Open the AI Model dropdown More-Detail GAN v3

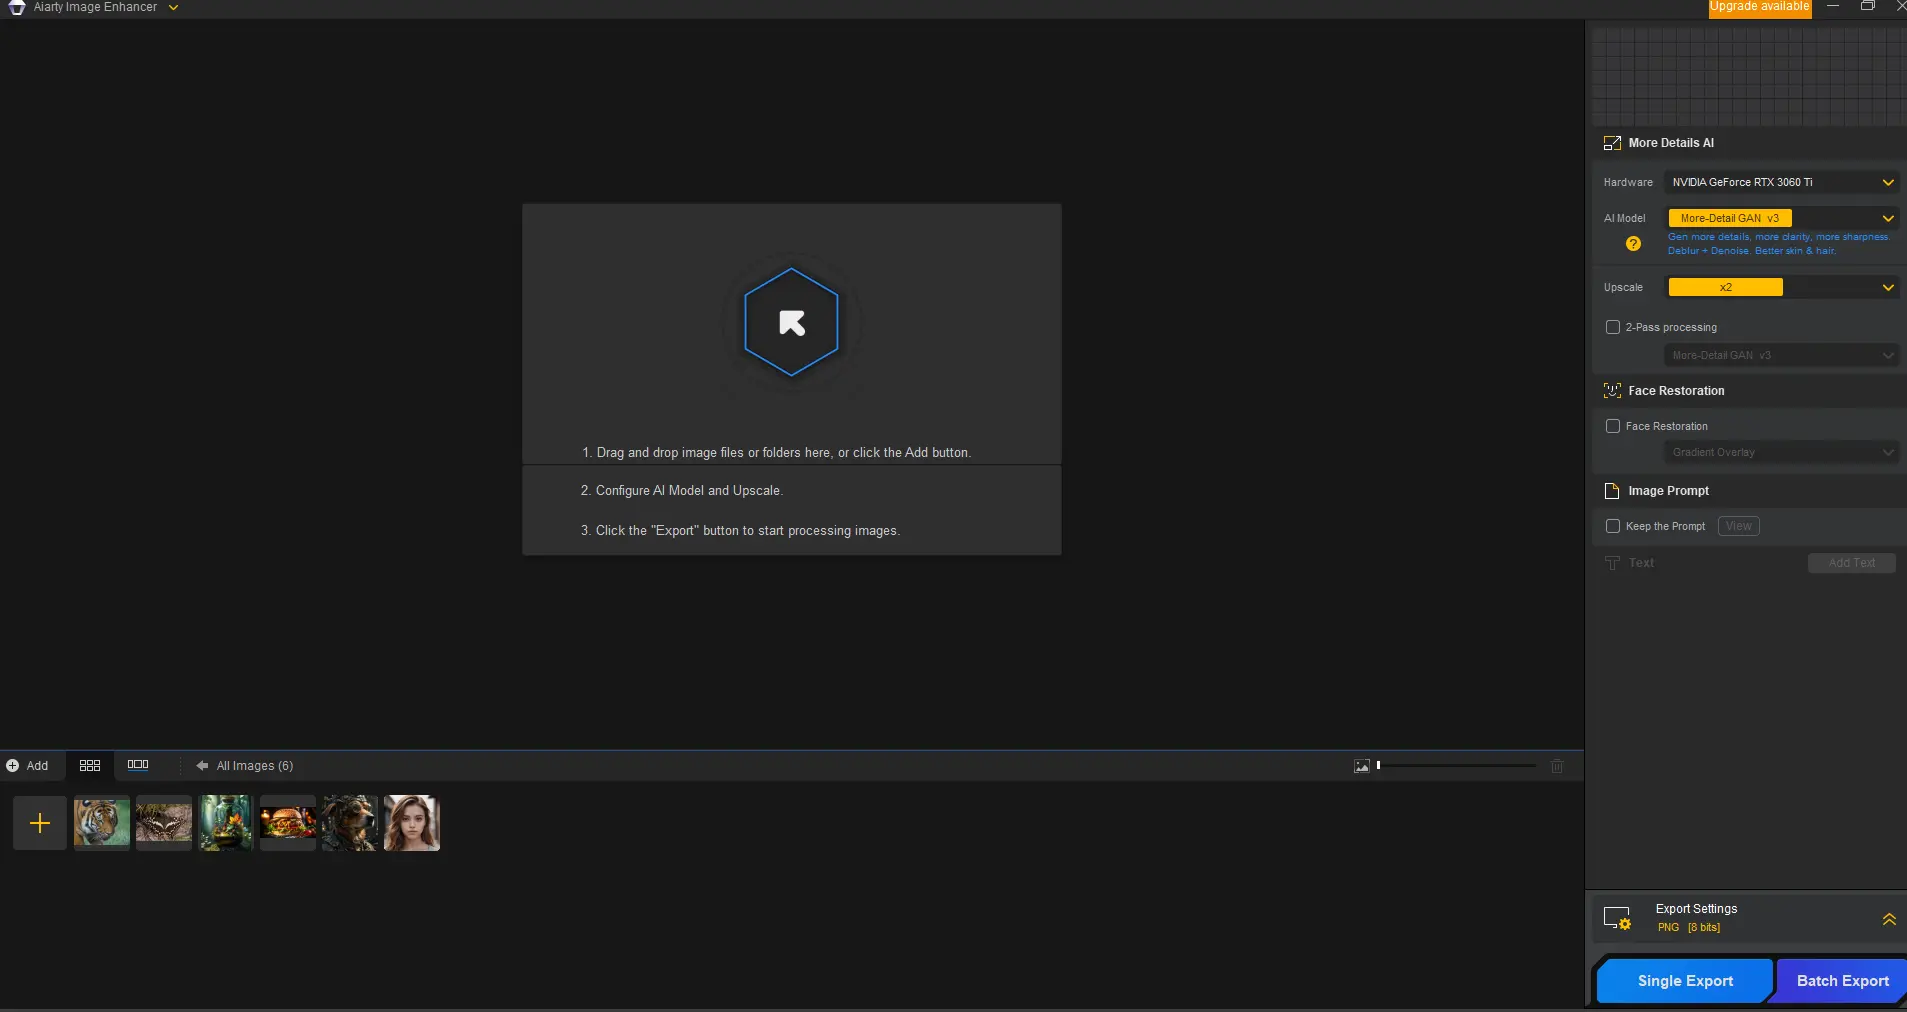pos(1782,218)
